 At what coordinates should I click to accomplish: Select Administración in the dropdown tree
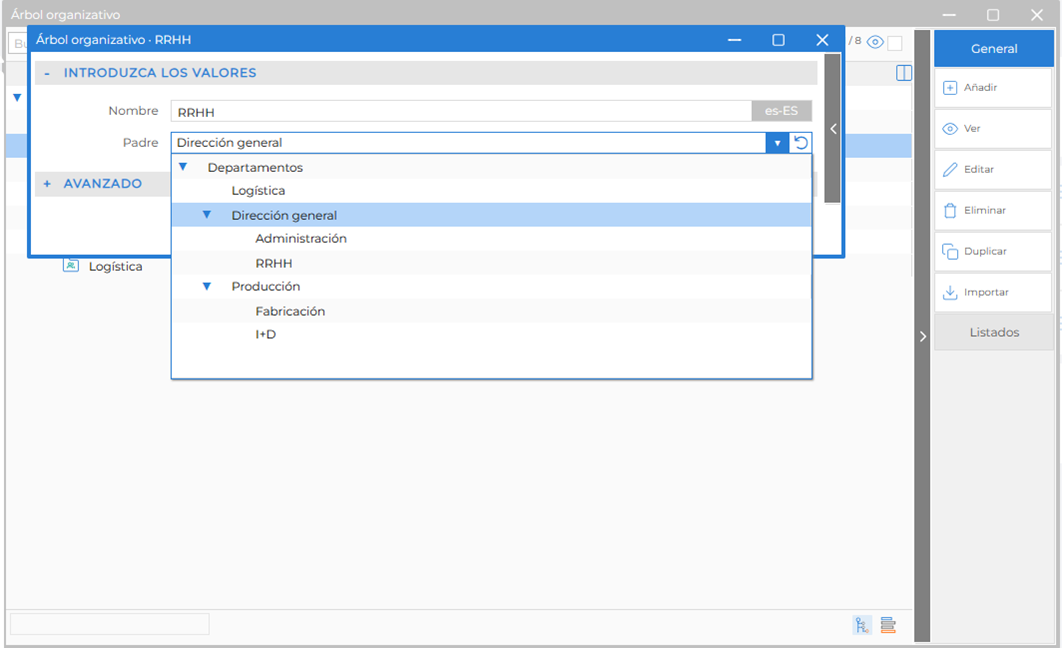(301, 238)
